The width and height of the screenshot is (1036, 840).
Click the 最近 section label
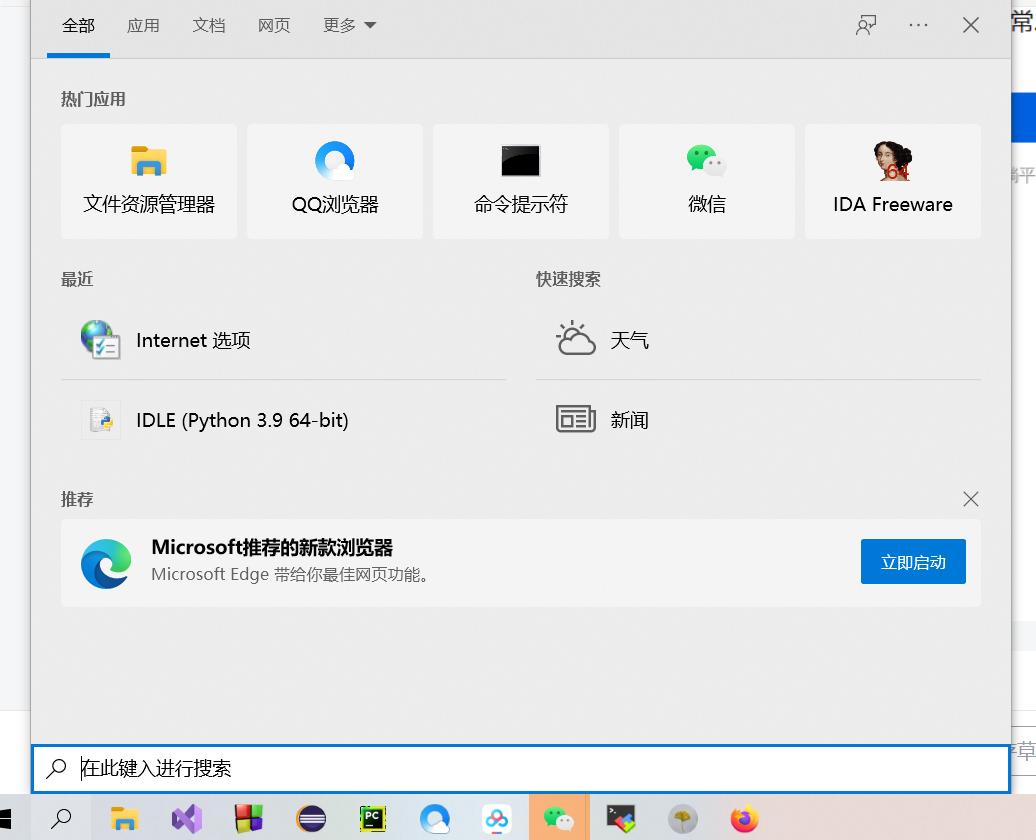click(77, 280)
